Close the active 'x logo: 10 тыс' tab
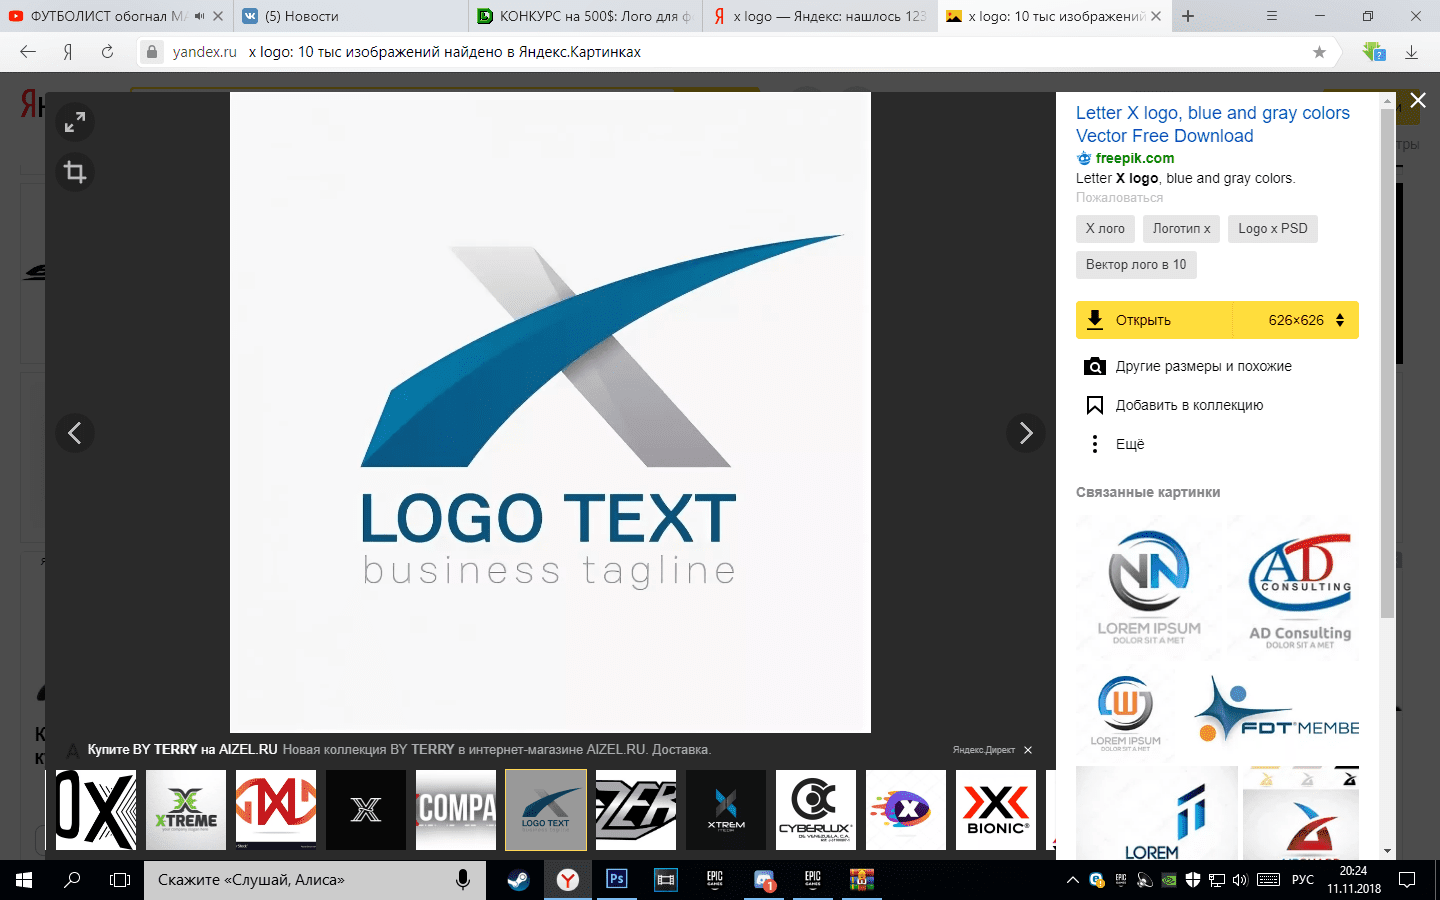 coord(1157,16)
